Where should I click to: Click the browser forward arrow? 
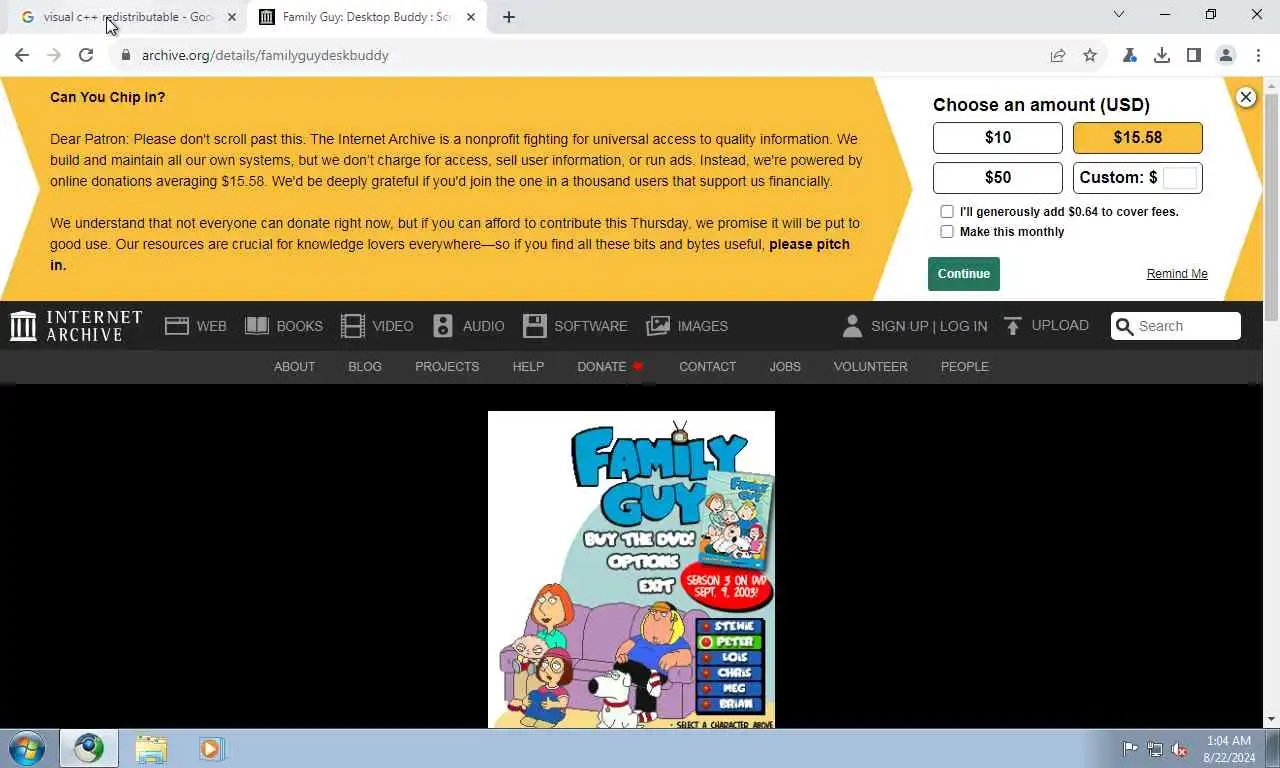[x=54, y=55]
